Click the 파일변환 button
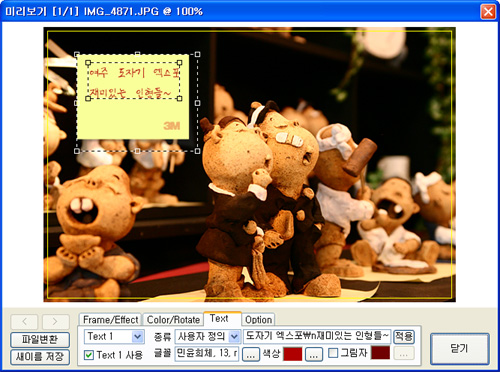The image size is (500, 372). coord(40,340)
